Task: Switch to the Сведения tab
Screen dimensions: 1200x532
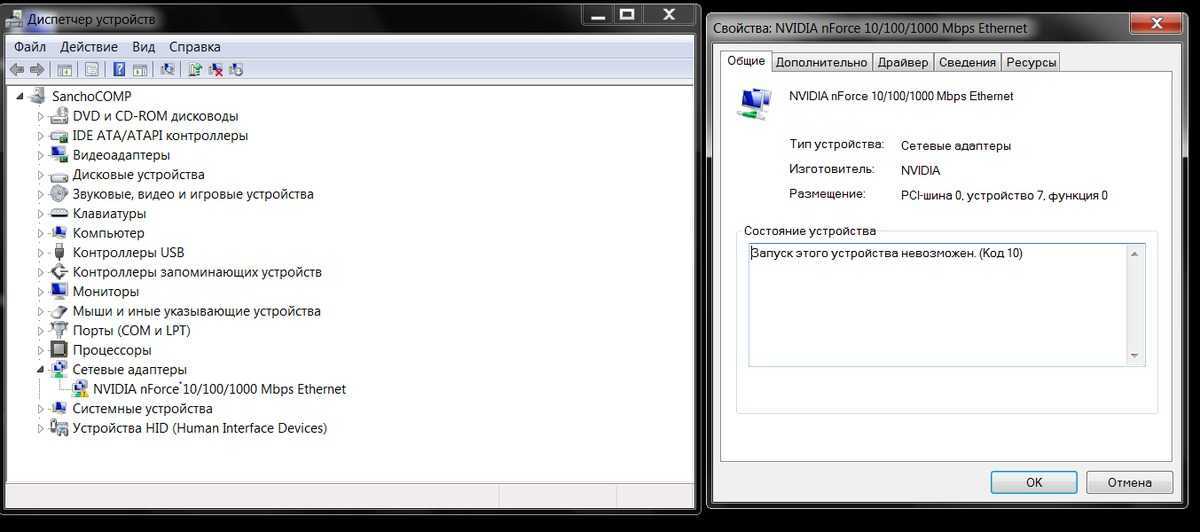Action: click(967, 62)
